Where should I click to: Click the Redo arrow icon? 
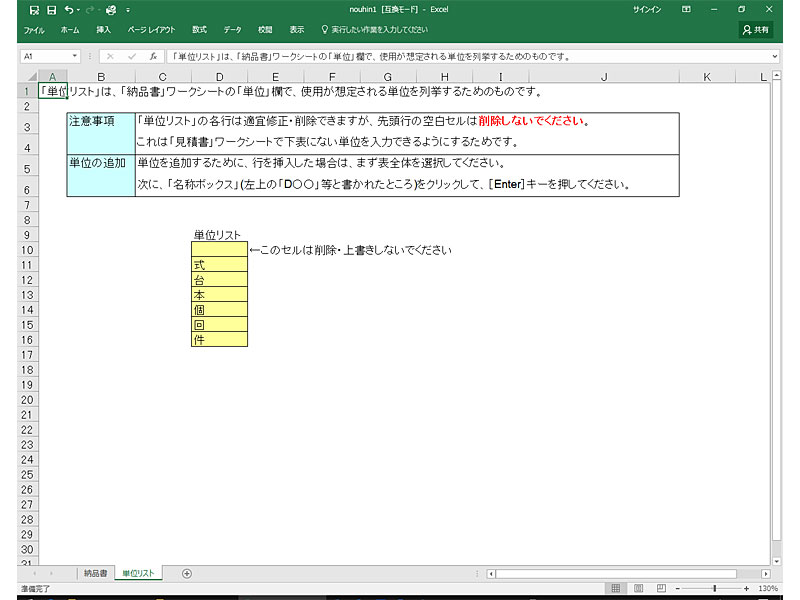click(89, 10)
